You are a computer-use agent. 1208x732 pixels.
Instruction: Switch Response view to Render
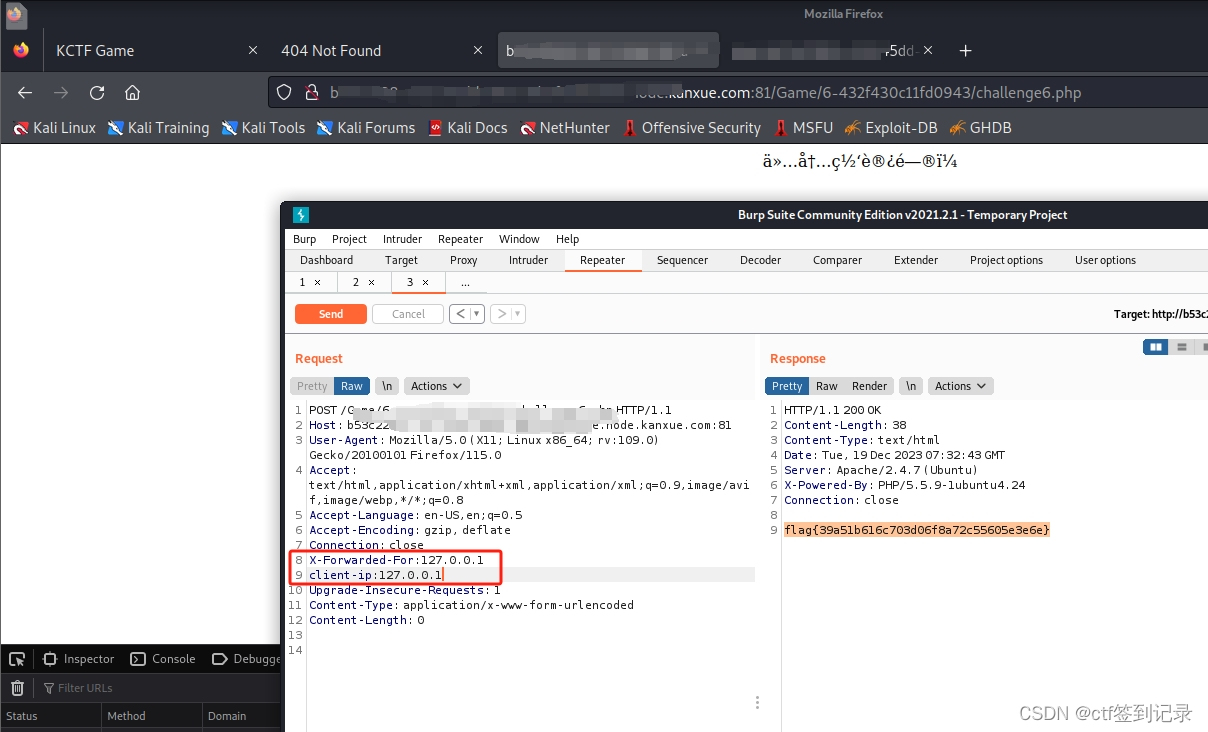tap(869, 386)
